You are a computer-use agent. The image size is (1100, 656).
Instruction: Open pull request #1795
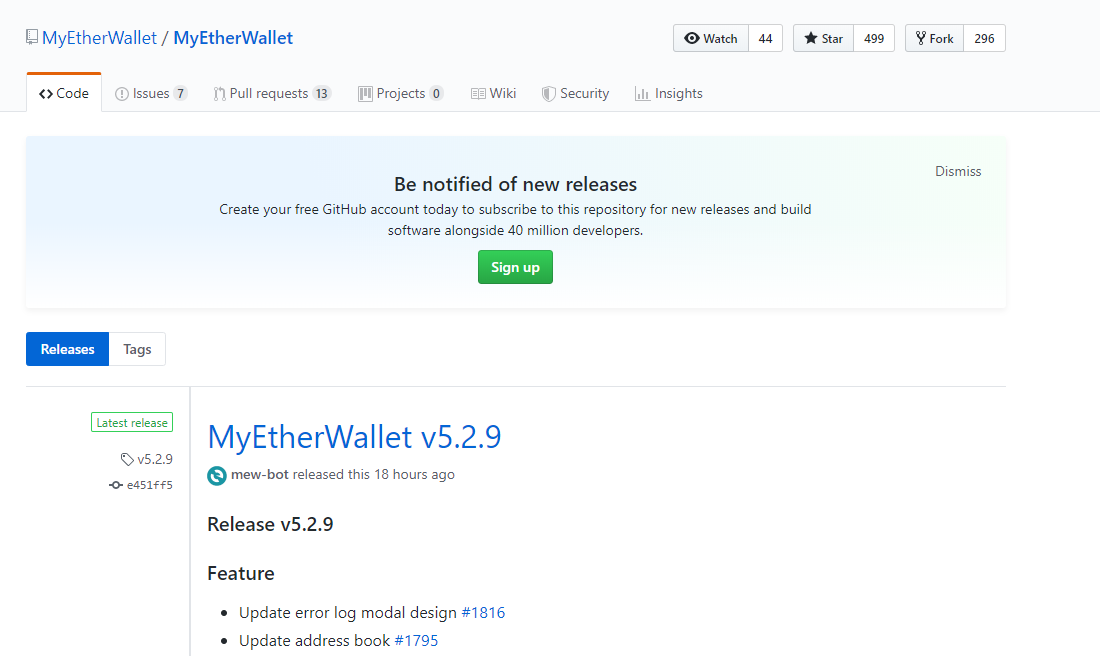click(416, 641)
